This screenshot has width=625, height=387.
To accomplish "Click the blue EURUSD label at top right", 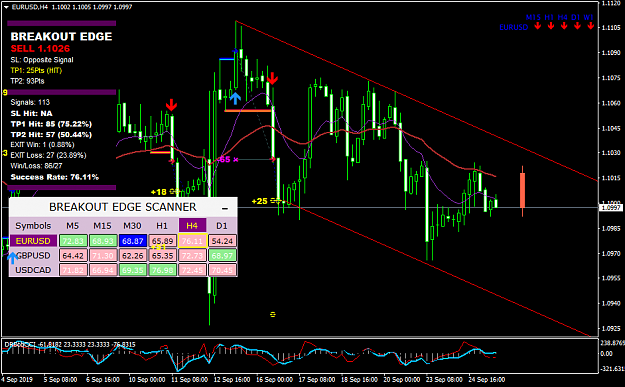I will 514,27.
